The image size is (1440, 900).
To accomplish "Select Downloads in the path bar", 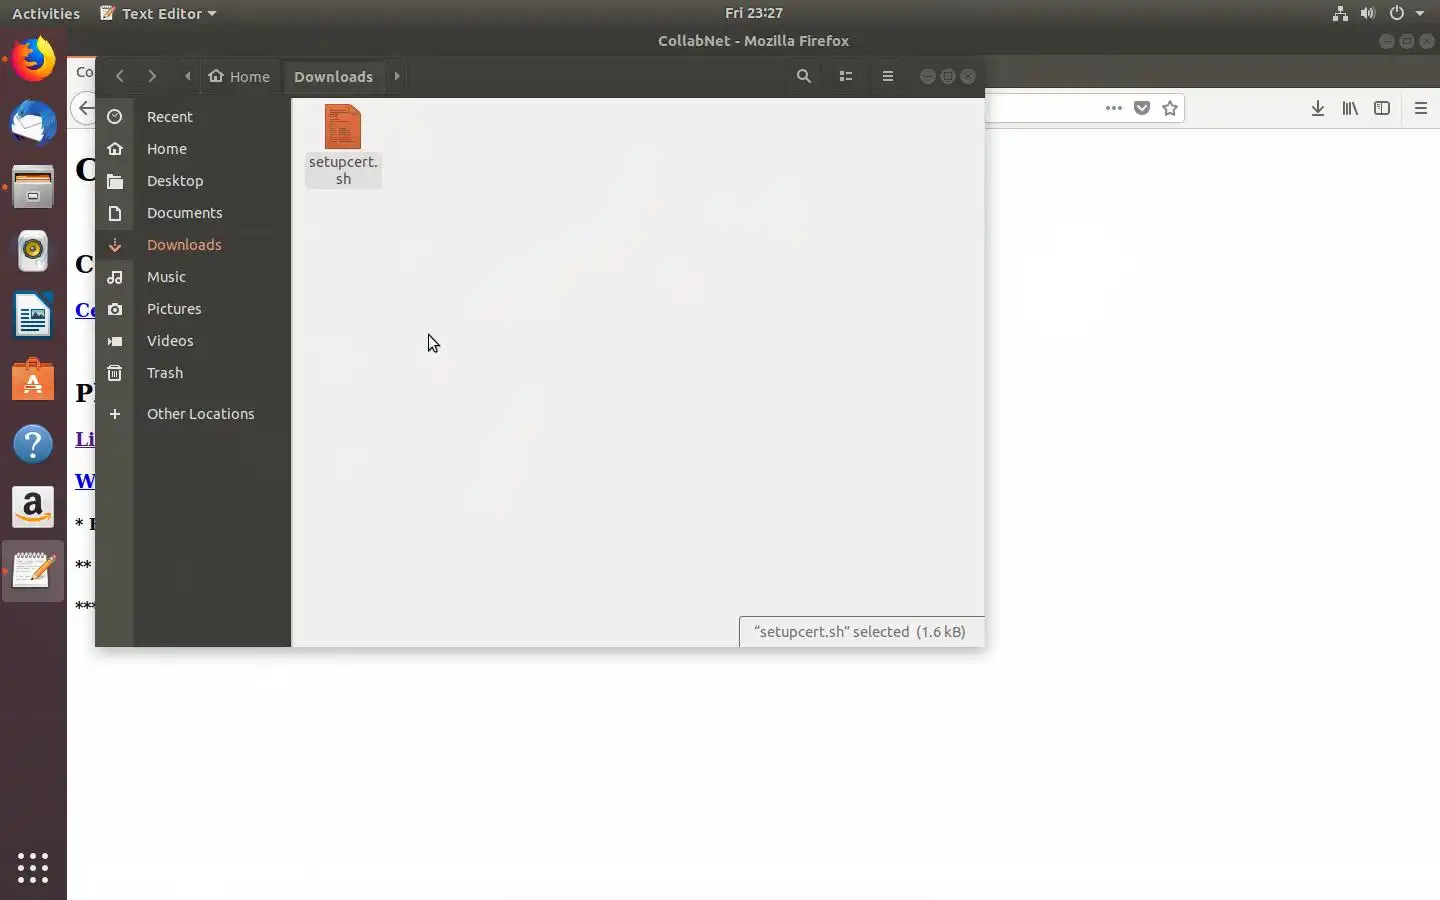I will 333,76.
